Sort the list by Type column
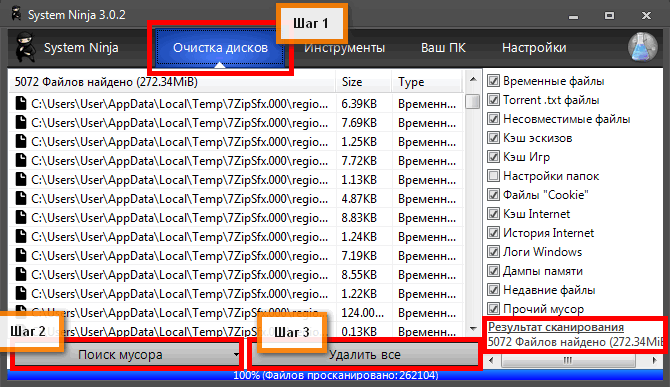The width and height of the screenshot is (670, 387). [x=427, y=82]
